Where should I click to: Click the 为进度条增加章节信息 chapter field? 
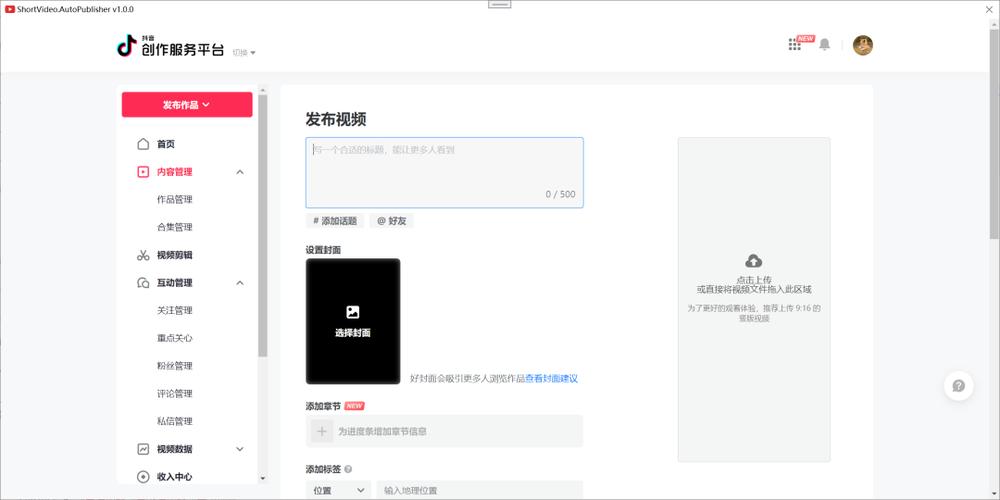click(x=445, y=431)
